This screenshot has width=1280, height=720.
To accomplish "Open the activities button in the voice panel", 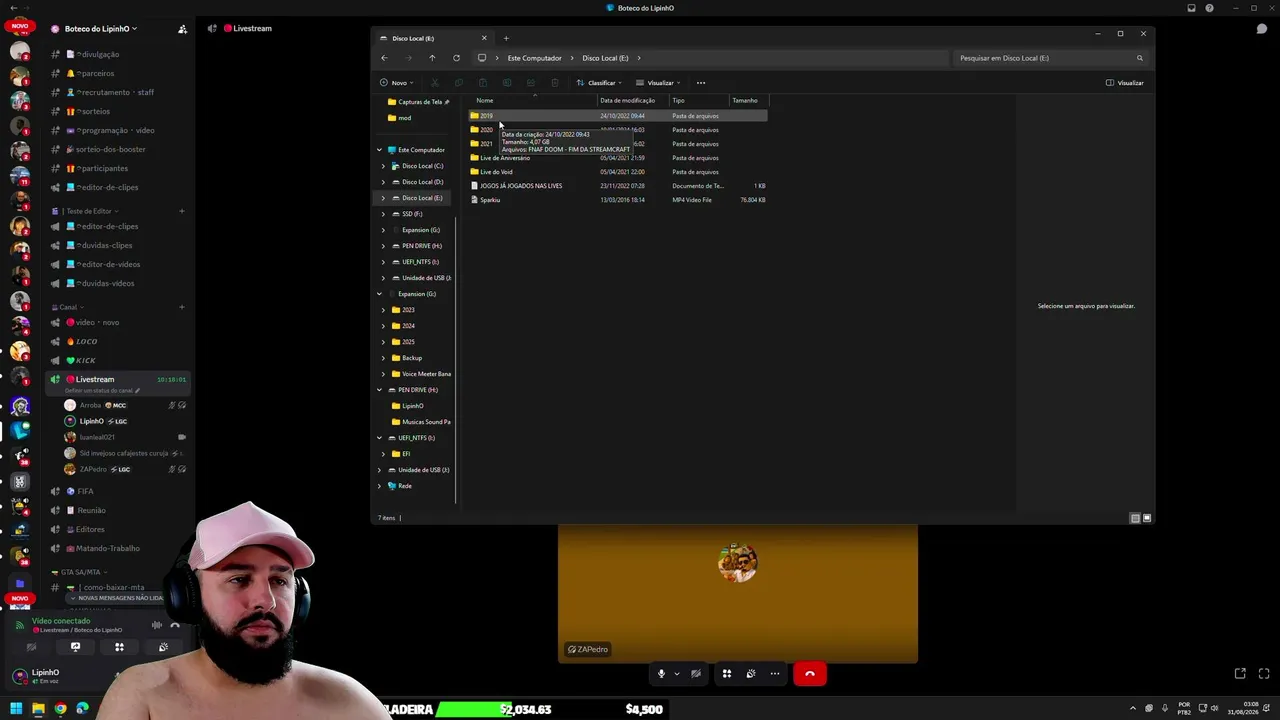I will pyautogui.click(x=119, y=647).
